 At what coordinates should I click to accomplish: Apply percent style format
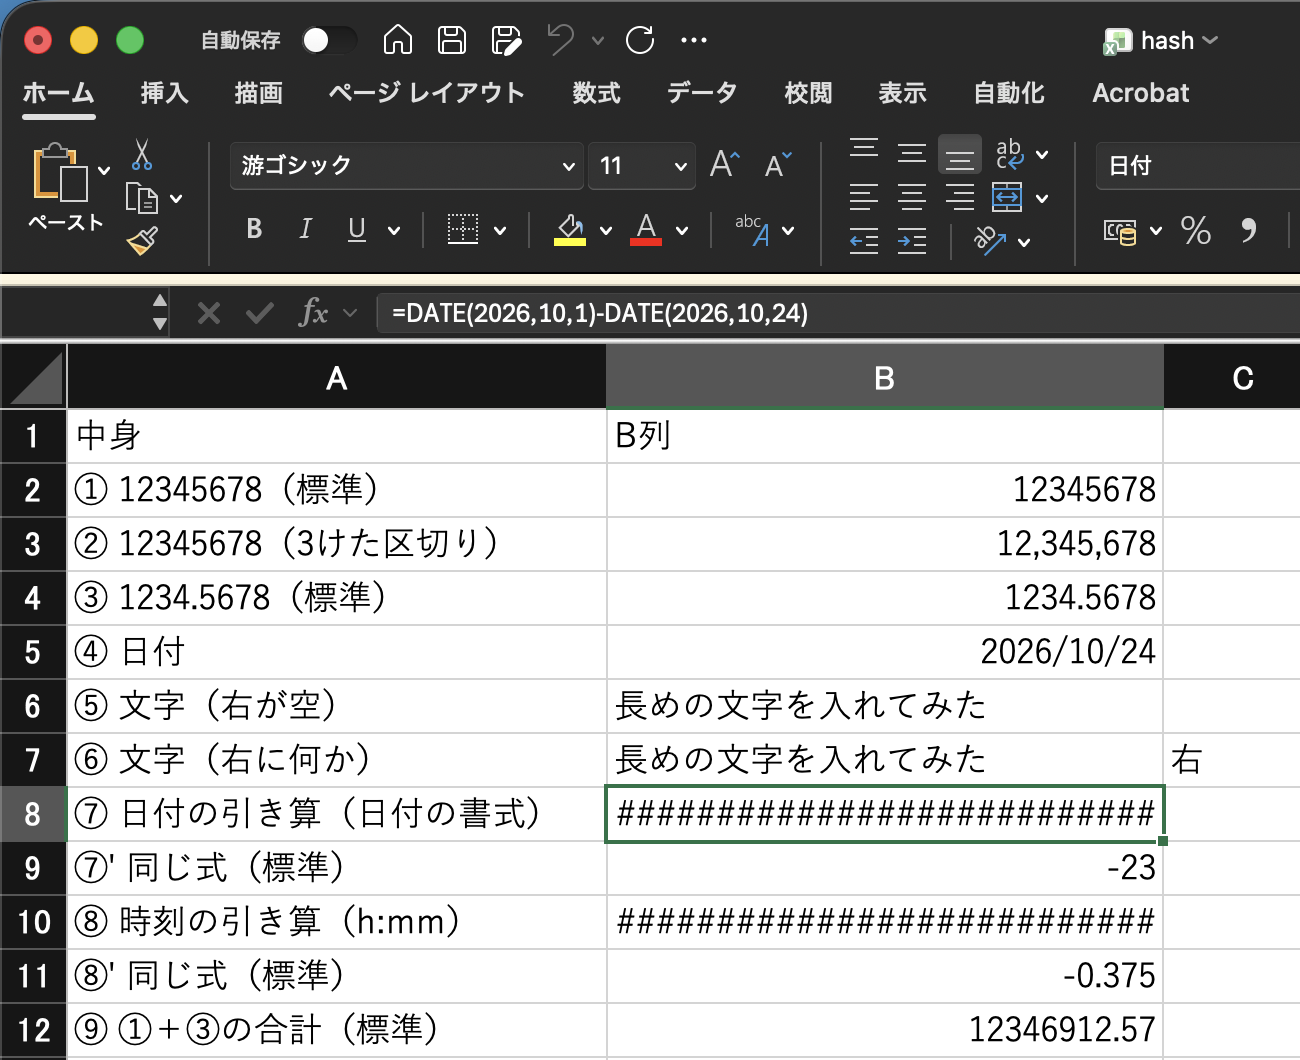coord(1196,231)
